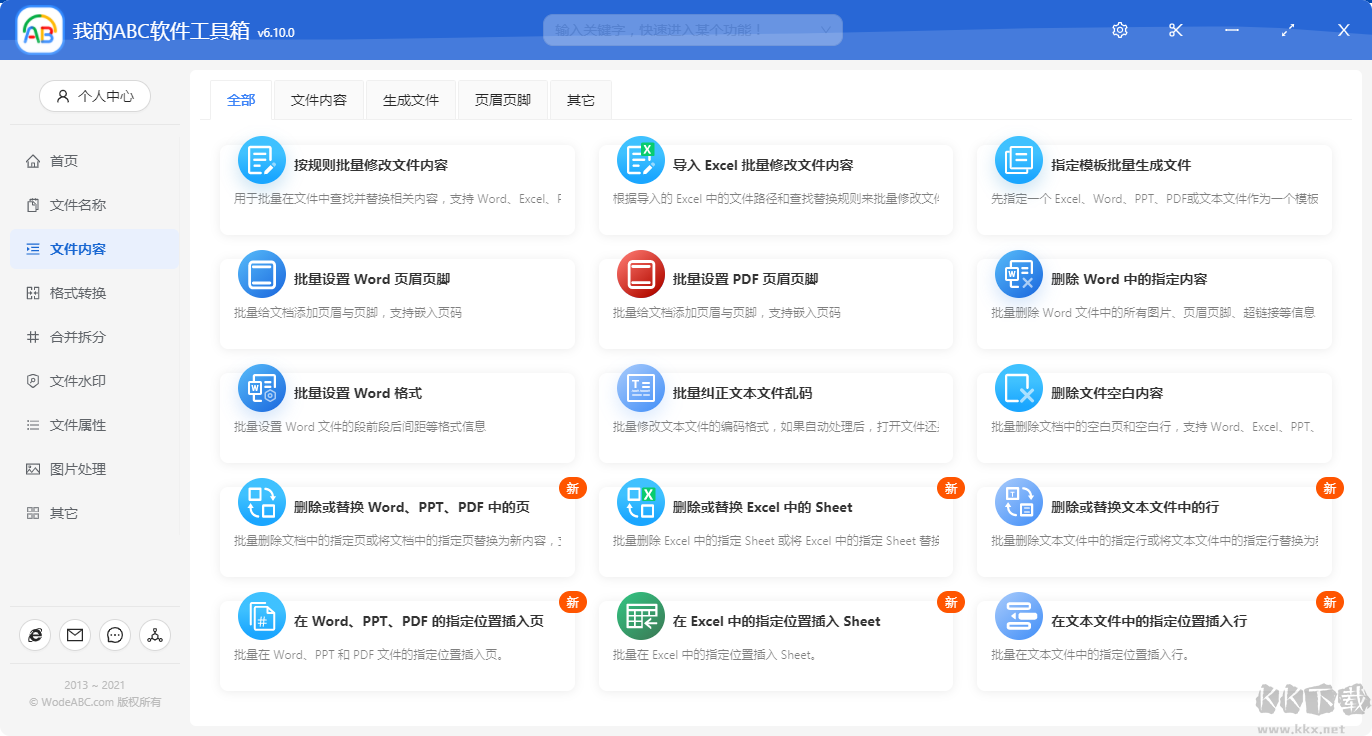
Task: Open the settings gear in the title bar
Action: coord(1119,30)
